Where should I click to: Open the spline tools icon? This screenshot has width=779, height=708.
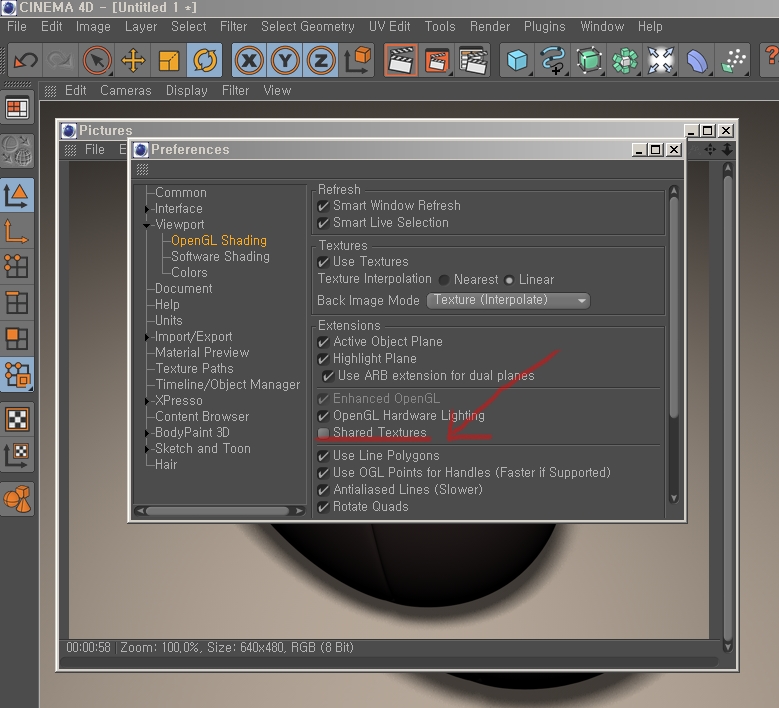[x=553, y=60]
